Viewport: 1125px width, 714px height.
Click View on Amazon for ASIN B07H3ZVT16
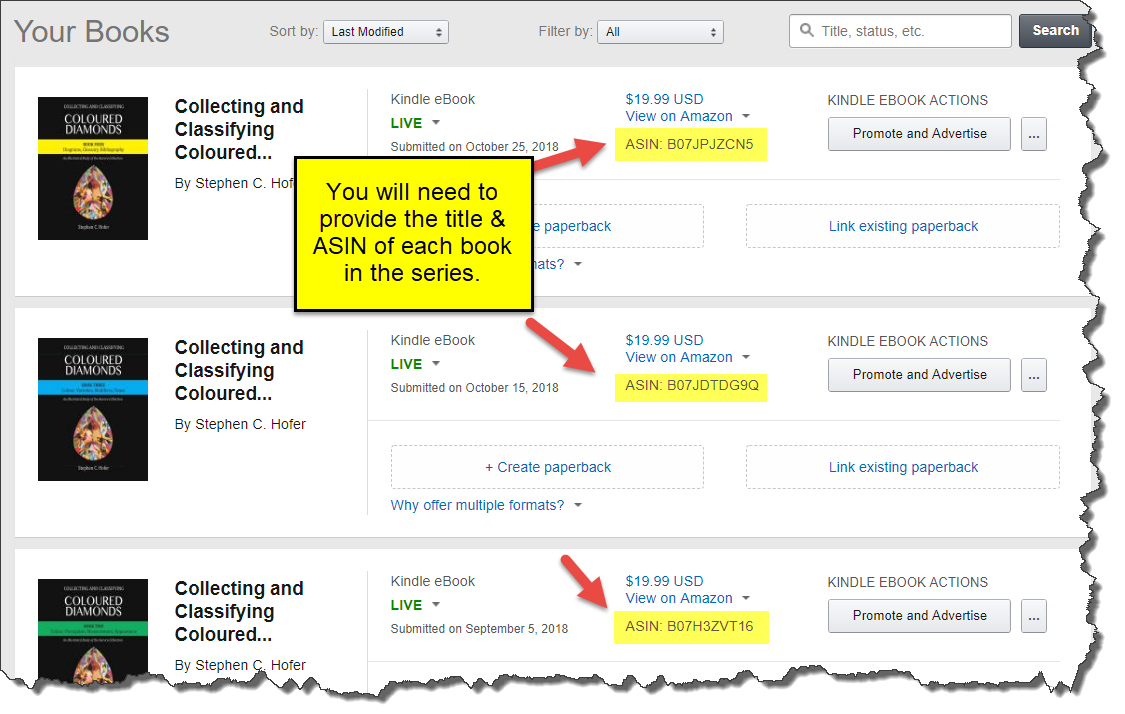[679, 598]
